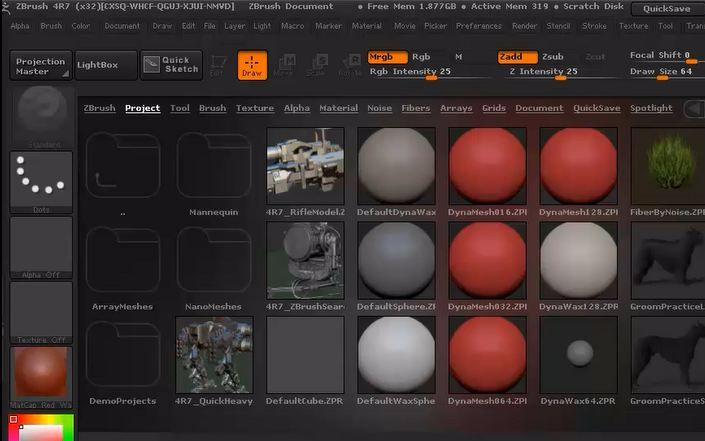Toggle the LightBox button
This screenshot has height=441, width=705.
pos(106,65)
